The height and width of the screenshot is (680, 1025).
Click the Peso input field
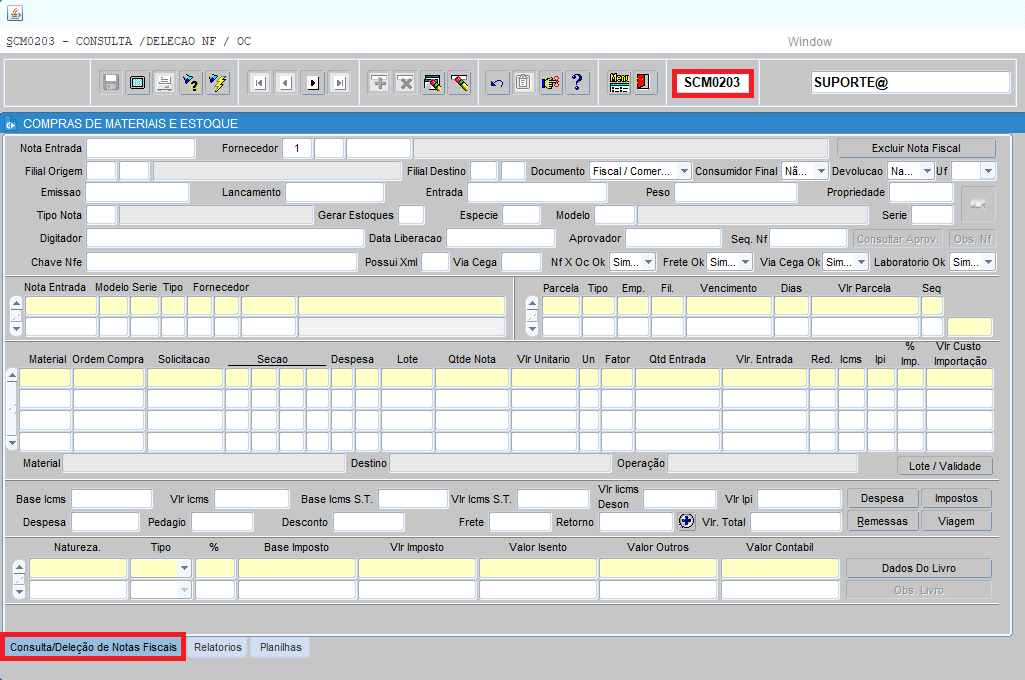pyautogui.click(x=735, y=192)
